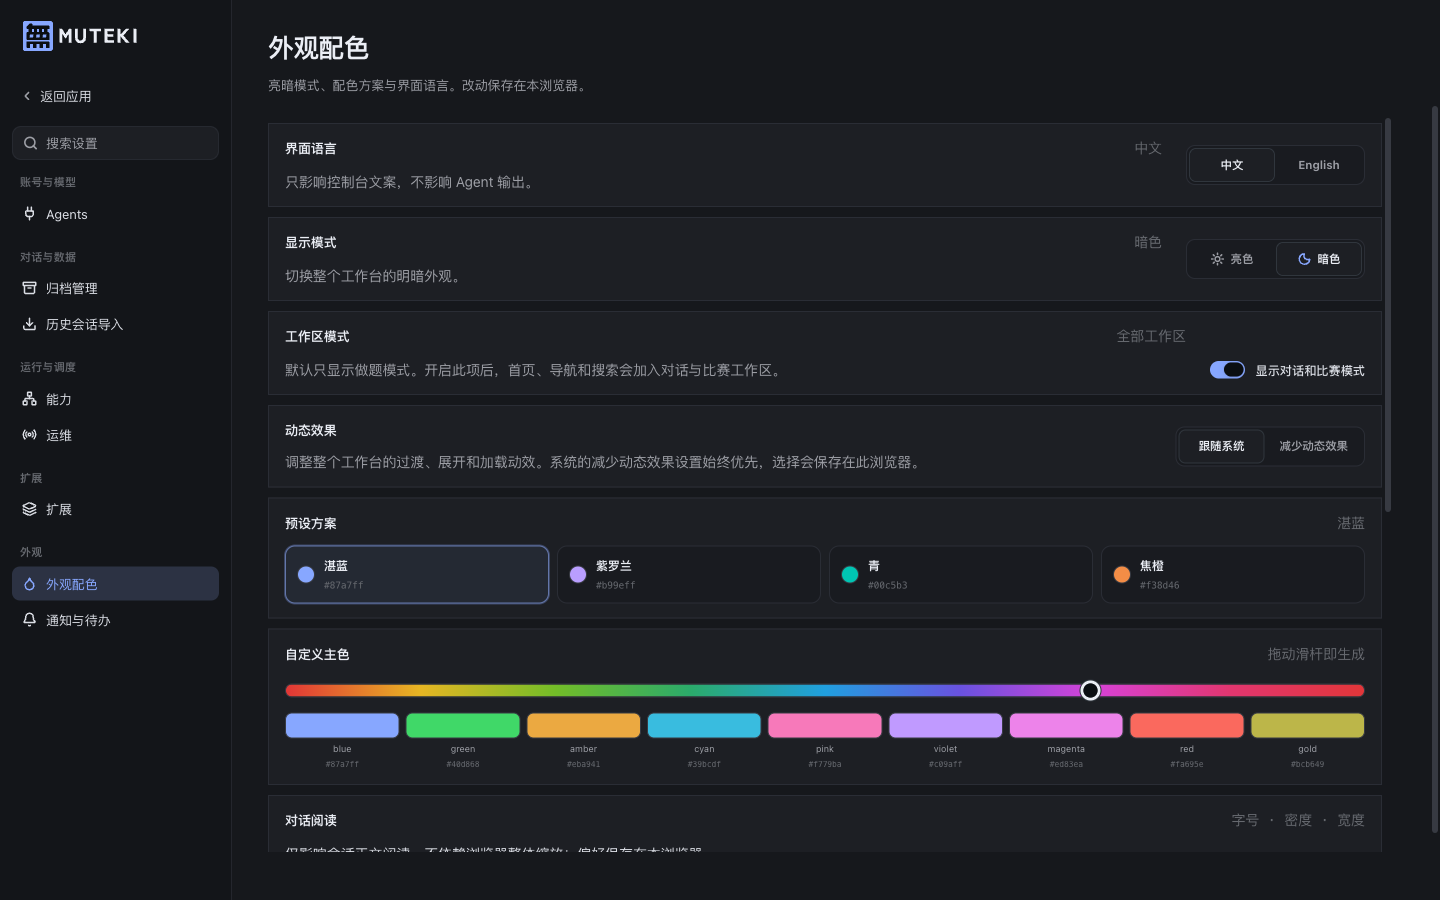Click the 通知与待办 bell icon

pos(30,620)
